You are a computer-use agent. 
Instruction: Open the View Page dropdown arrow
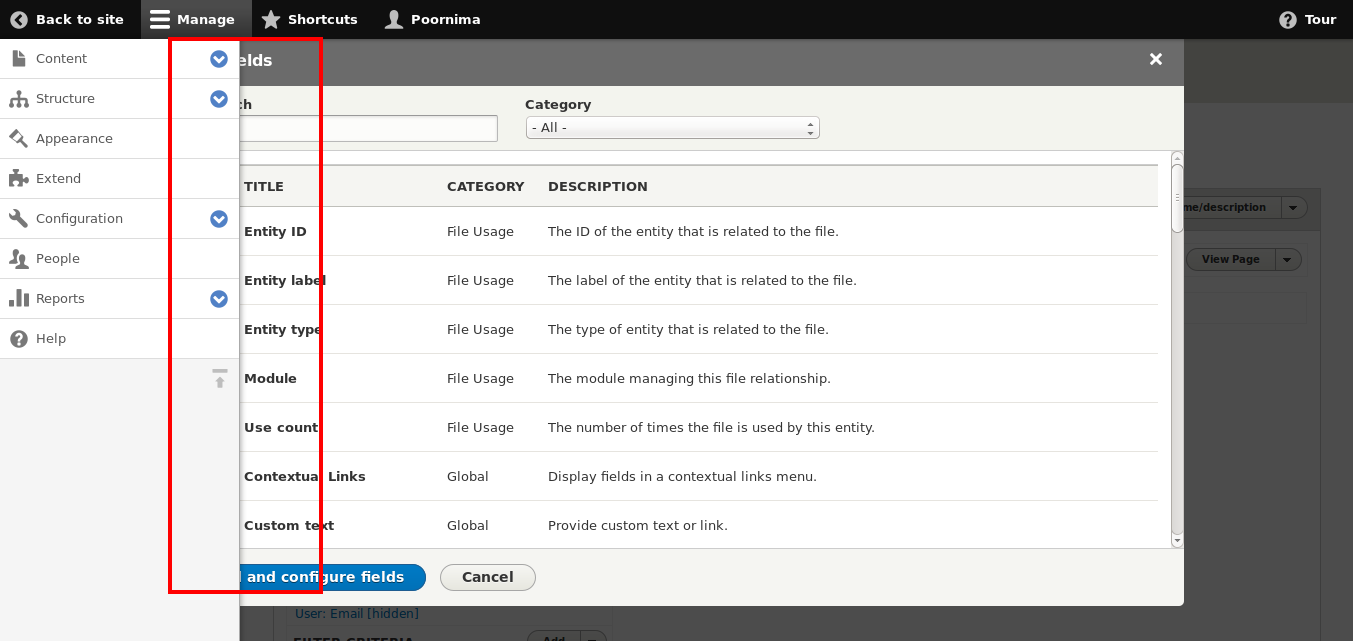coord(1288,258)
